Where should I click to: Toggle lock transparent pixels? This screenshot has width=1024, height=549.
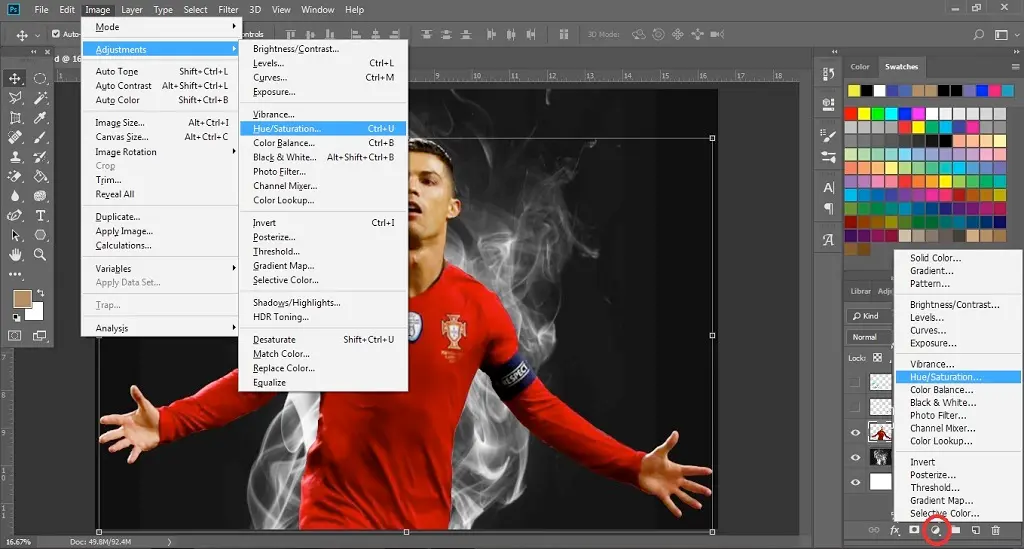click(x=877, y=358)
